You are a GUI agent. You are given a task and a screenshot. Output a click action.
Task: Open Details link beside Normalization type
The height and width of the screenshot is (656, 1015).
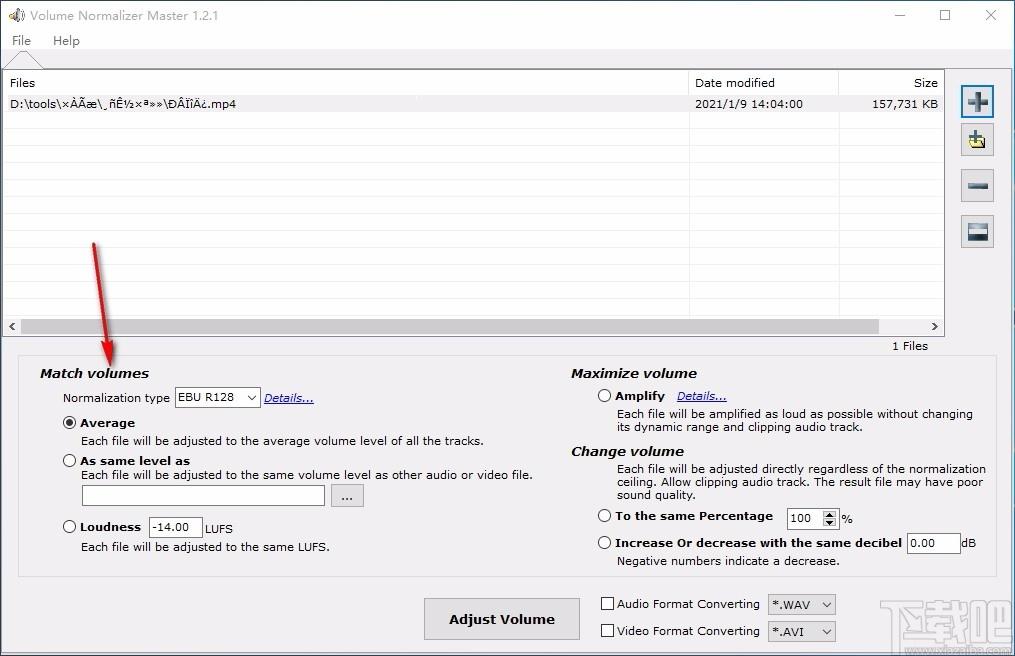coord(289,398)
